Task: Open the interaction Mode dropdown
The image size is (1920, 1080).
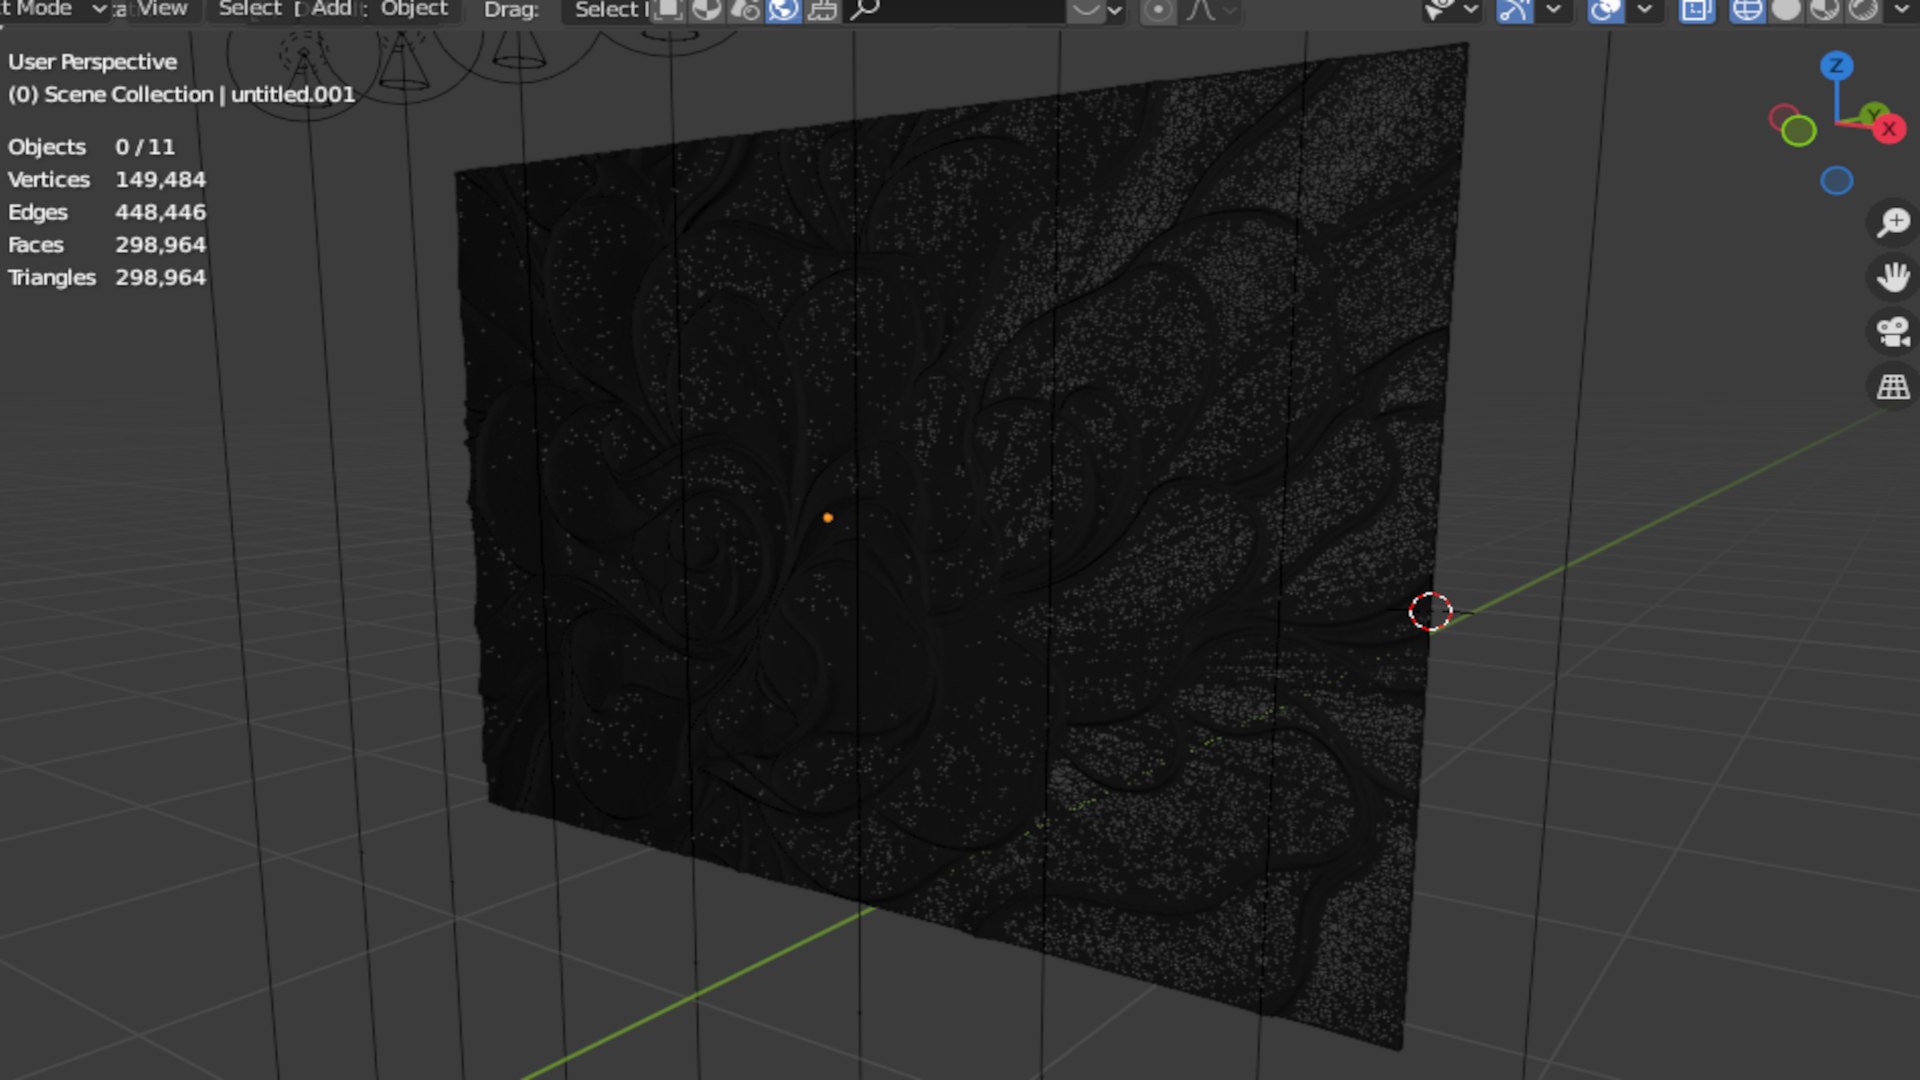Action: click(x=54, y=9)
